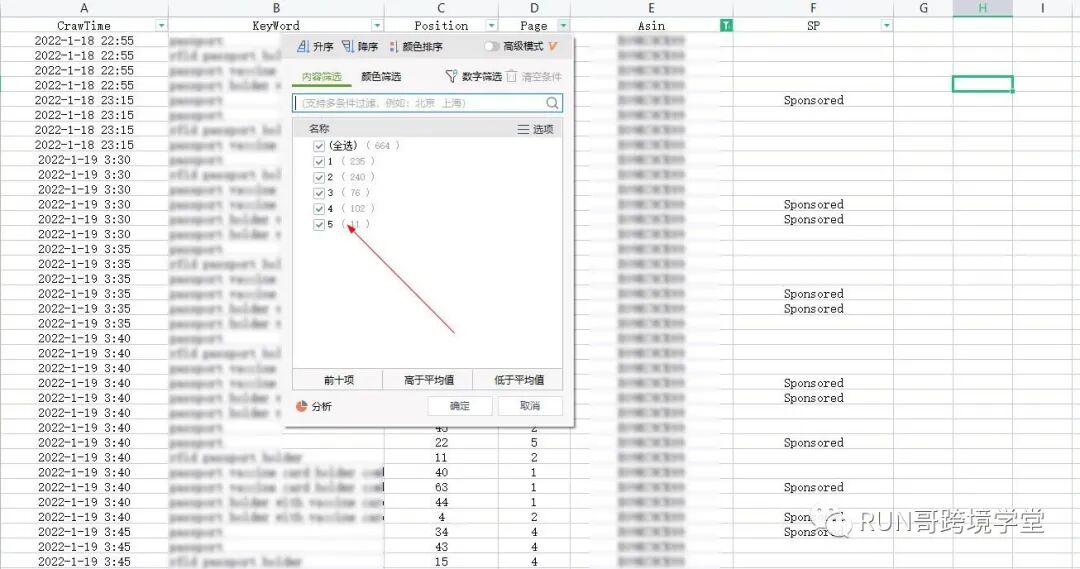
Task: Open SP column filter dropdown
Action: pos(886,25)
